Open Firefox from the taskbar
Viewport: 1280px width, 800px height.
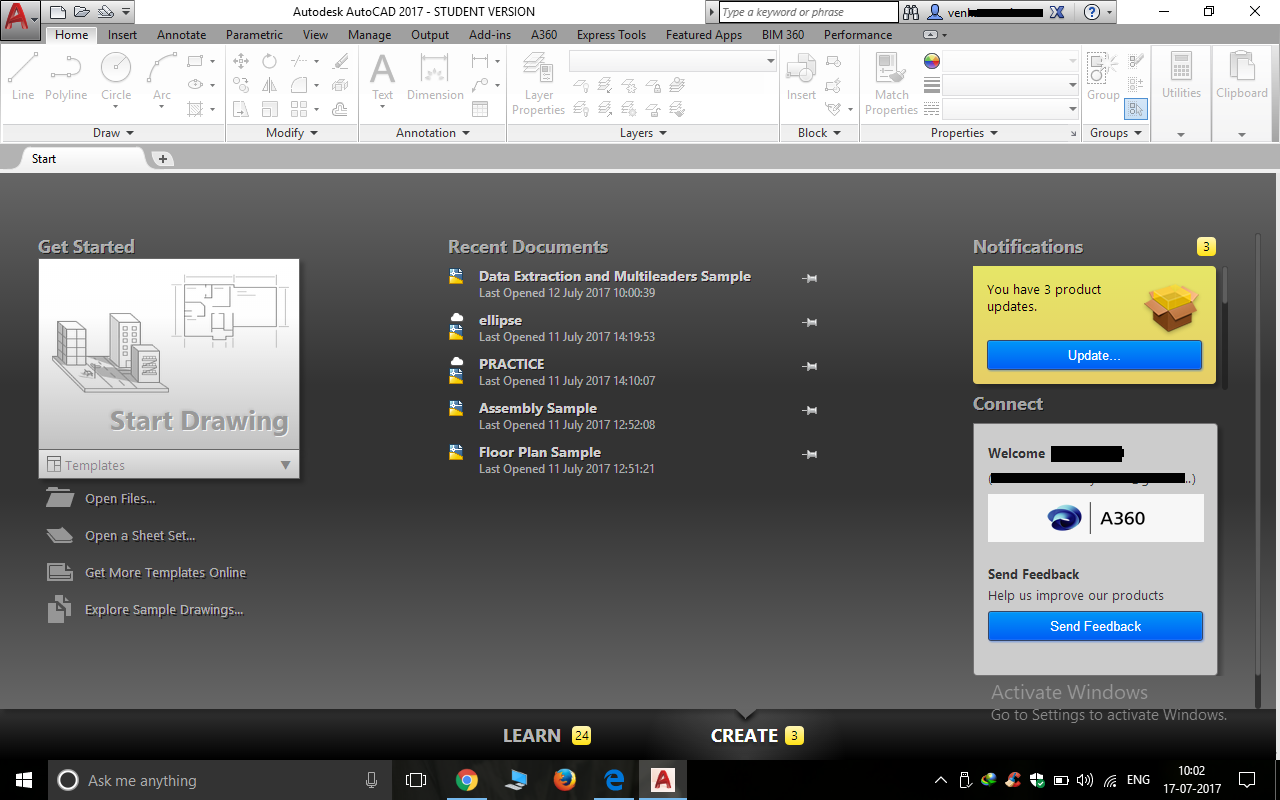(565, 780)
